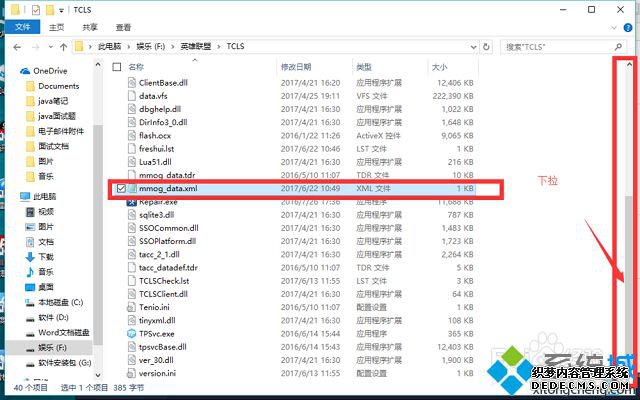The width and height of the screenshot is (640, 400).
Task: Click the sqlite3.dll file icon
Action: pos(131,215)
